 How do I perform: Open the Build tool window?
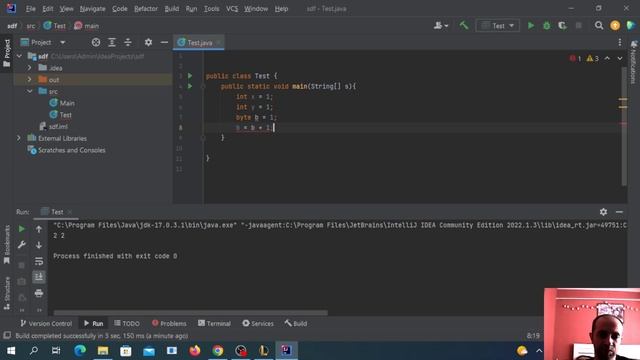[296, 323]
